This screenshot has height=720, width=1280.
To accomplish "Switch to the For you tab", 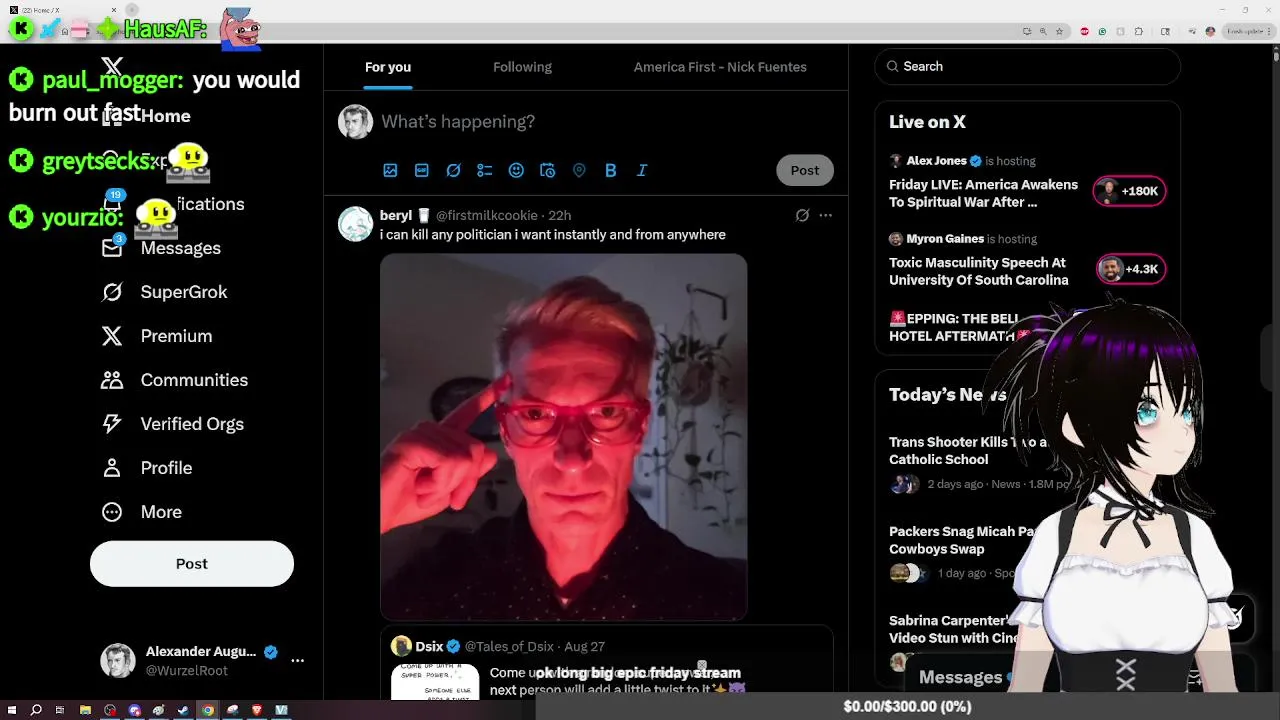I will [x=388, y=67].
